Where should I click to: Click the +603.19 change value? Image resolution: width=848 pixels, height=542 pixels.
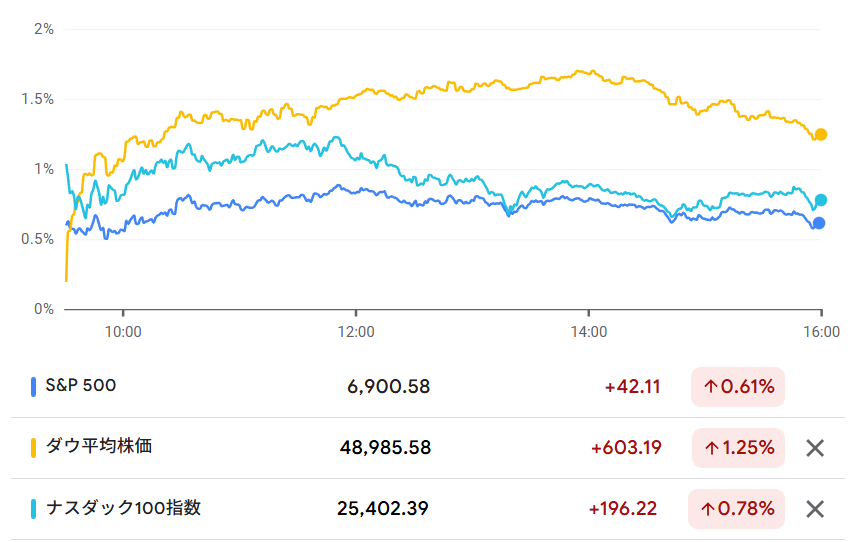coord(626,448)
